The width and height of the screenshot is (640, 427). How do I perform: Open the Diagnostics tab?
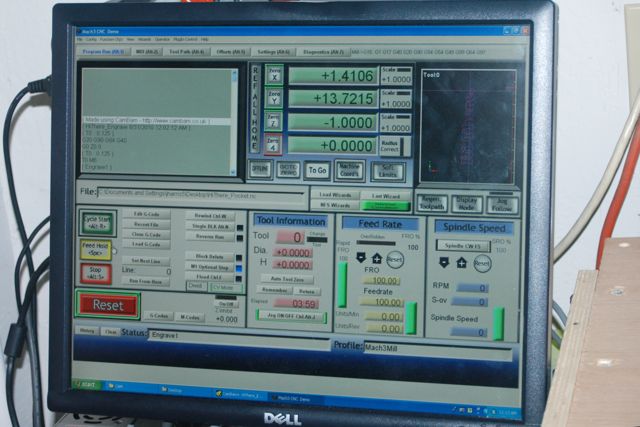pyautogui.click(x=323, y=52)
